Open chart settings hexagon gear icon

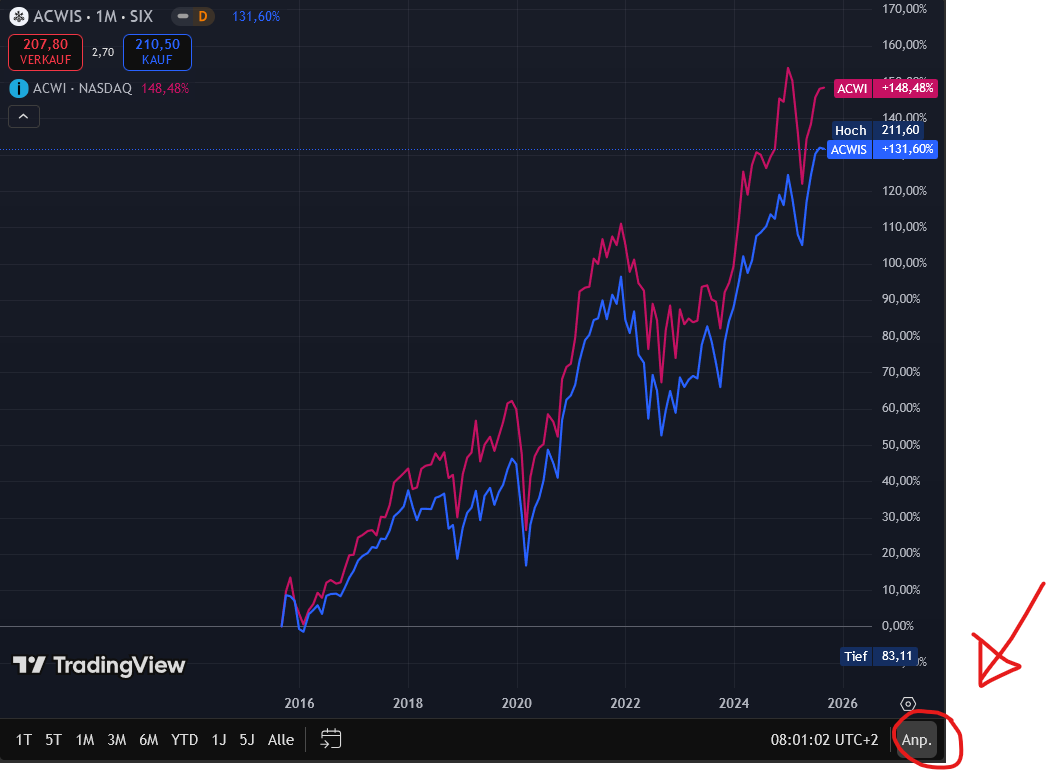coord(908,704)
